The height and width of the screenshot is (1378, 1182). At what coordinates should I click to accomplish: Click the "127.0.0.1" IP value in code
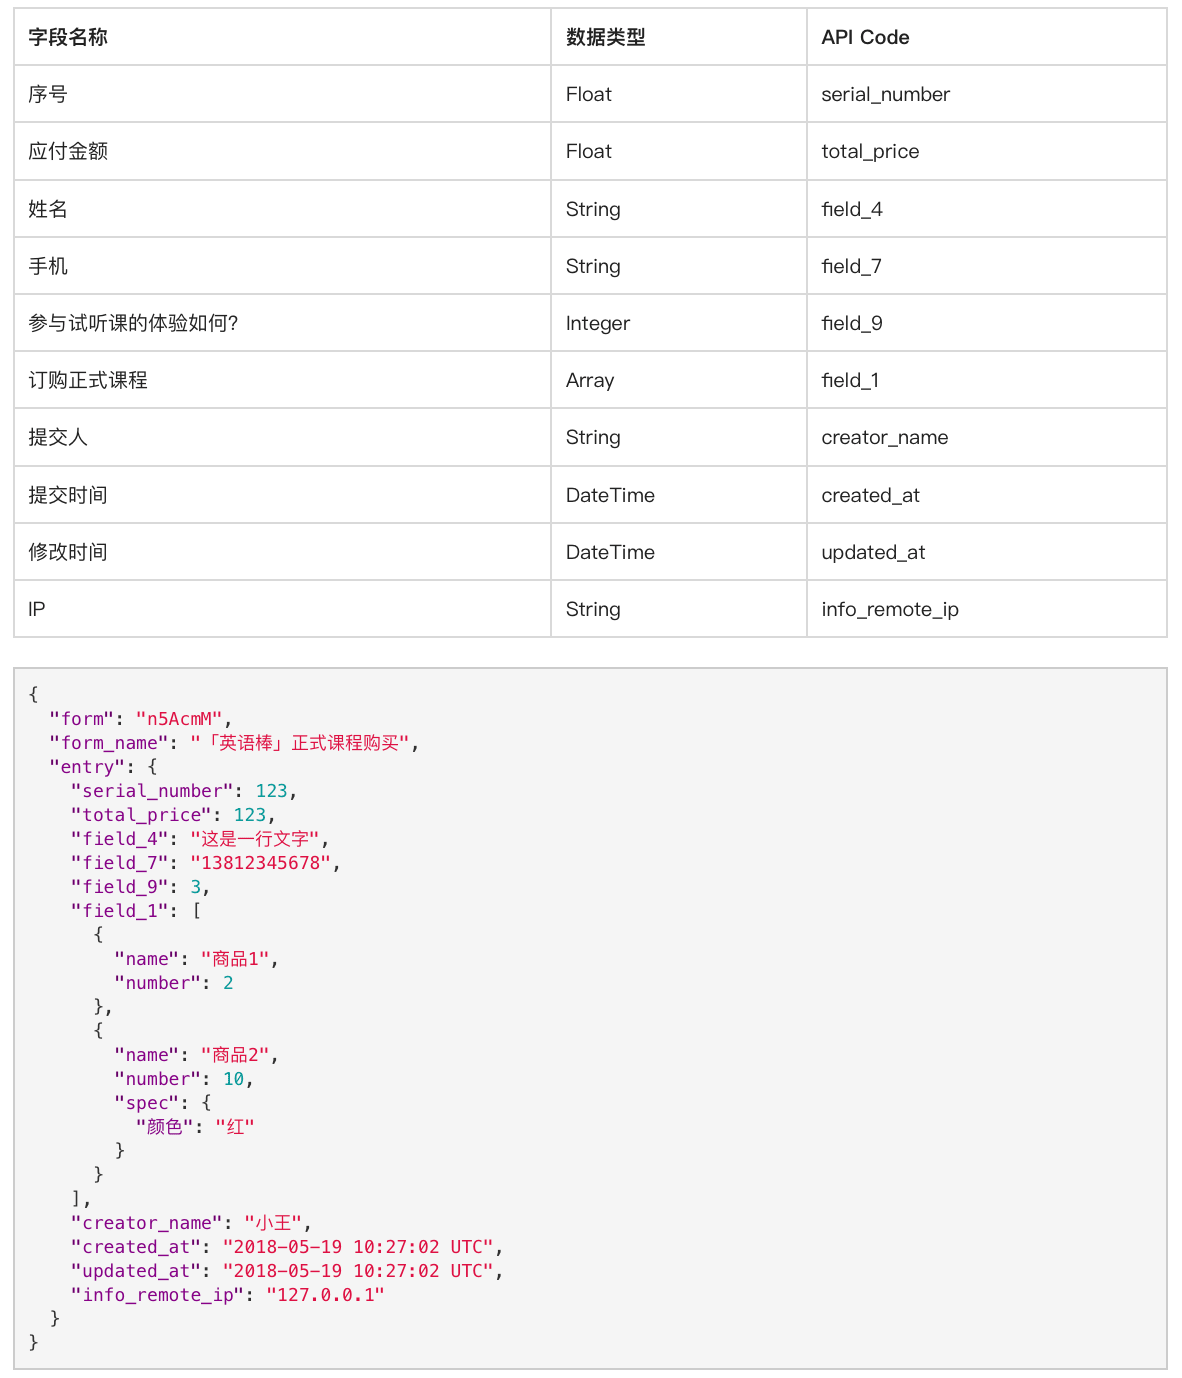pyautogui.click(x=325, y=1295)
